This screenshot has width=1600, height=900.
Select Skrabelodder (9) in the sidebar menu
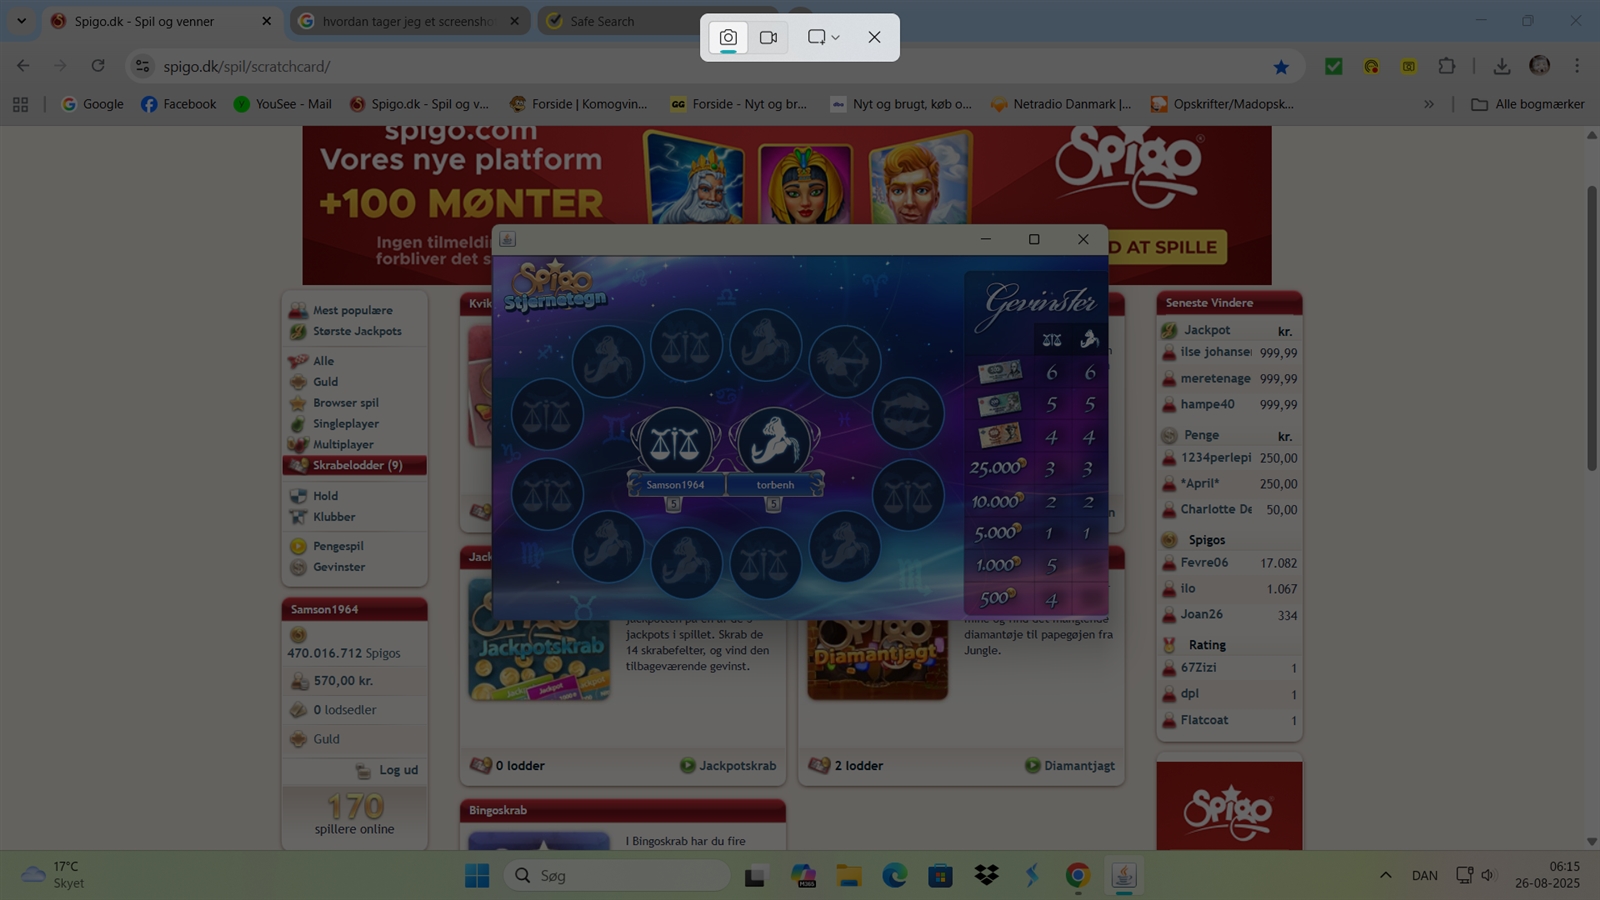(x=356, y=465)
